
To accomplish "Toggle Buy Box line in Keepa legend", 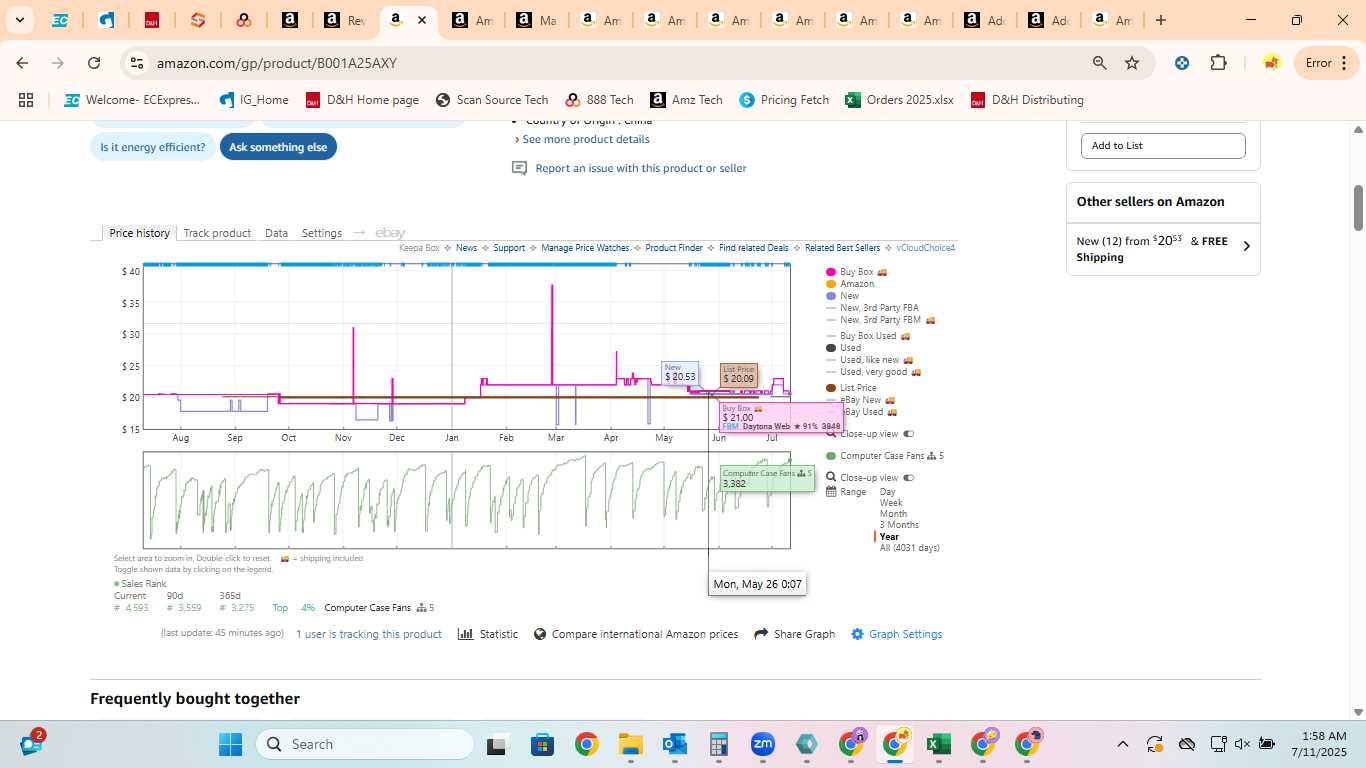I will pos(857,272).
